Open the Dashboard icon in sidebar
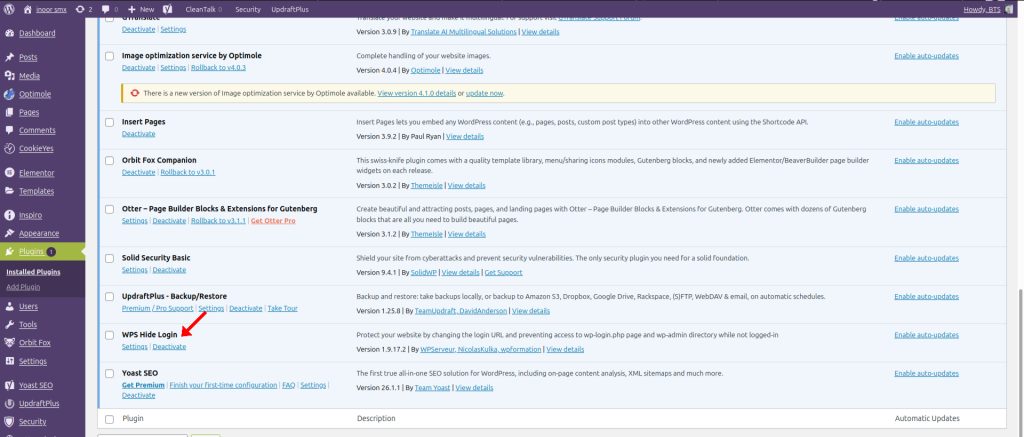 tap(9, 33)
